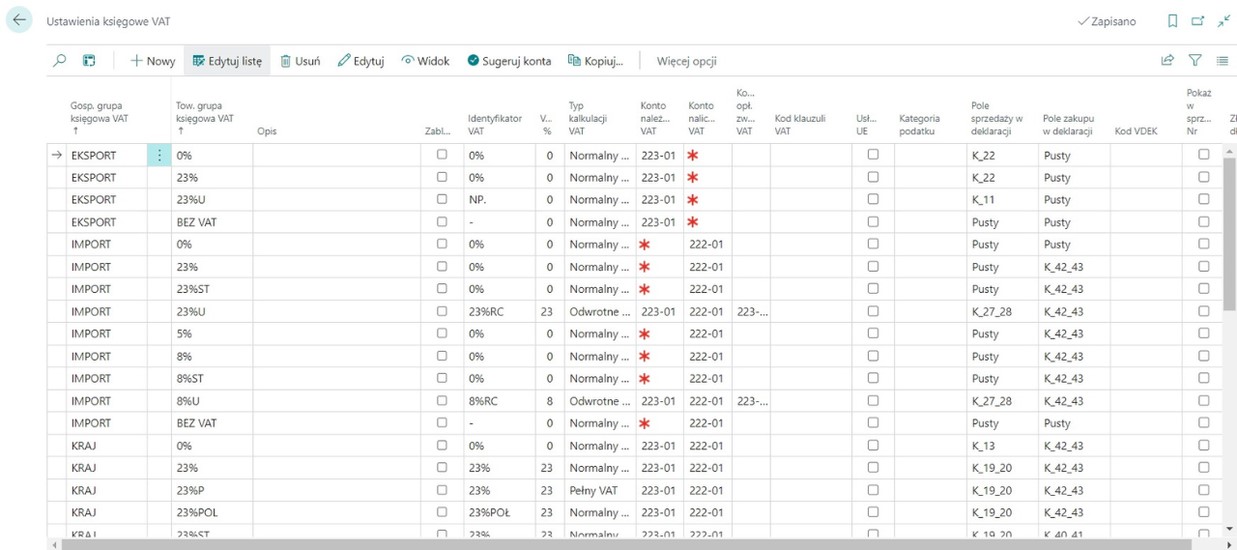Collapse page with diagonal arrows icon

pos(1224,21)
